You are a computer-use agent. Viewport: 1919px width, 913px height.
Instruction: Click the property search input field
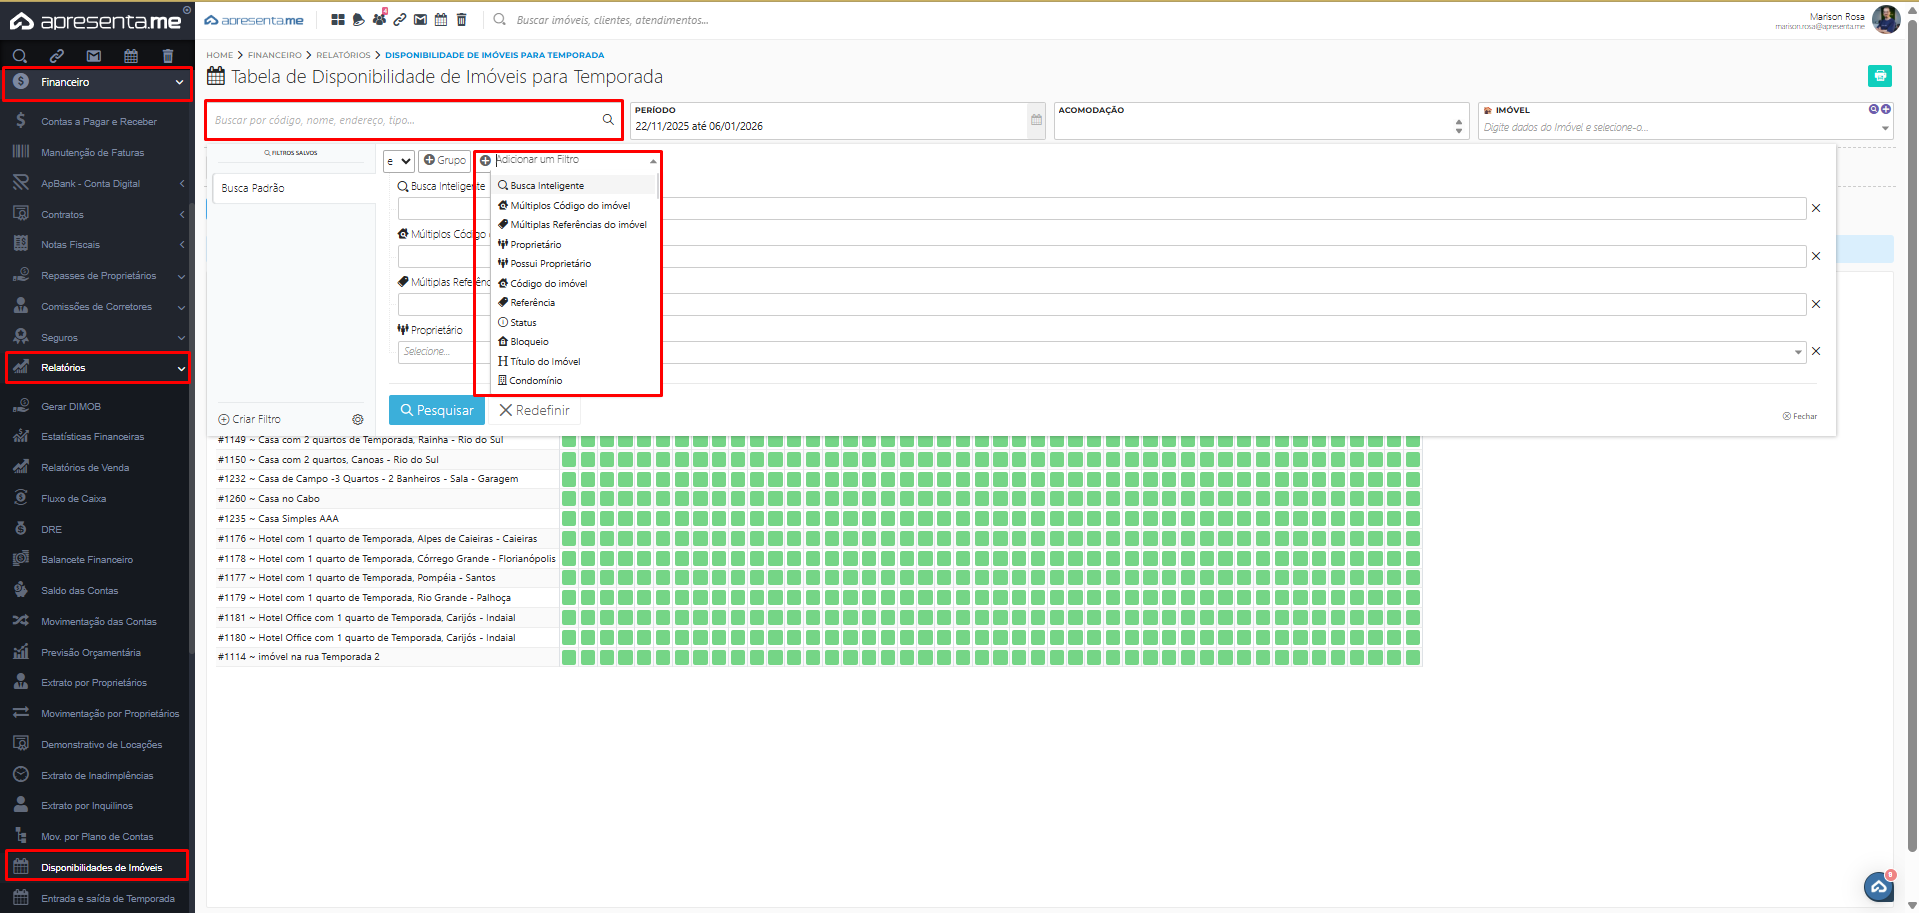tap(405, 120)
